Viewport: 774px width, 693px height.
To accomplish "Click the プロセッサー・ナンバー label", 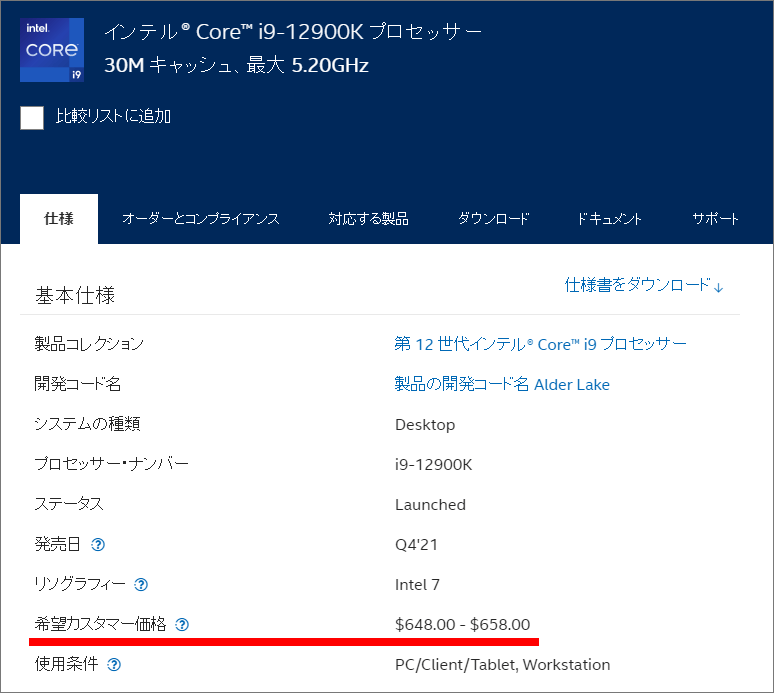I will [x=112, y=463].
